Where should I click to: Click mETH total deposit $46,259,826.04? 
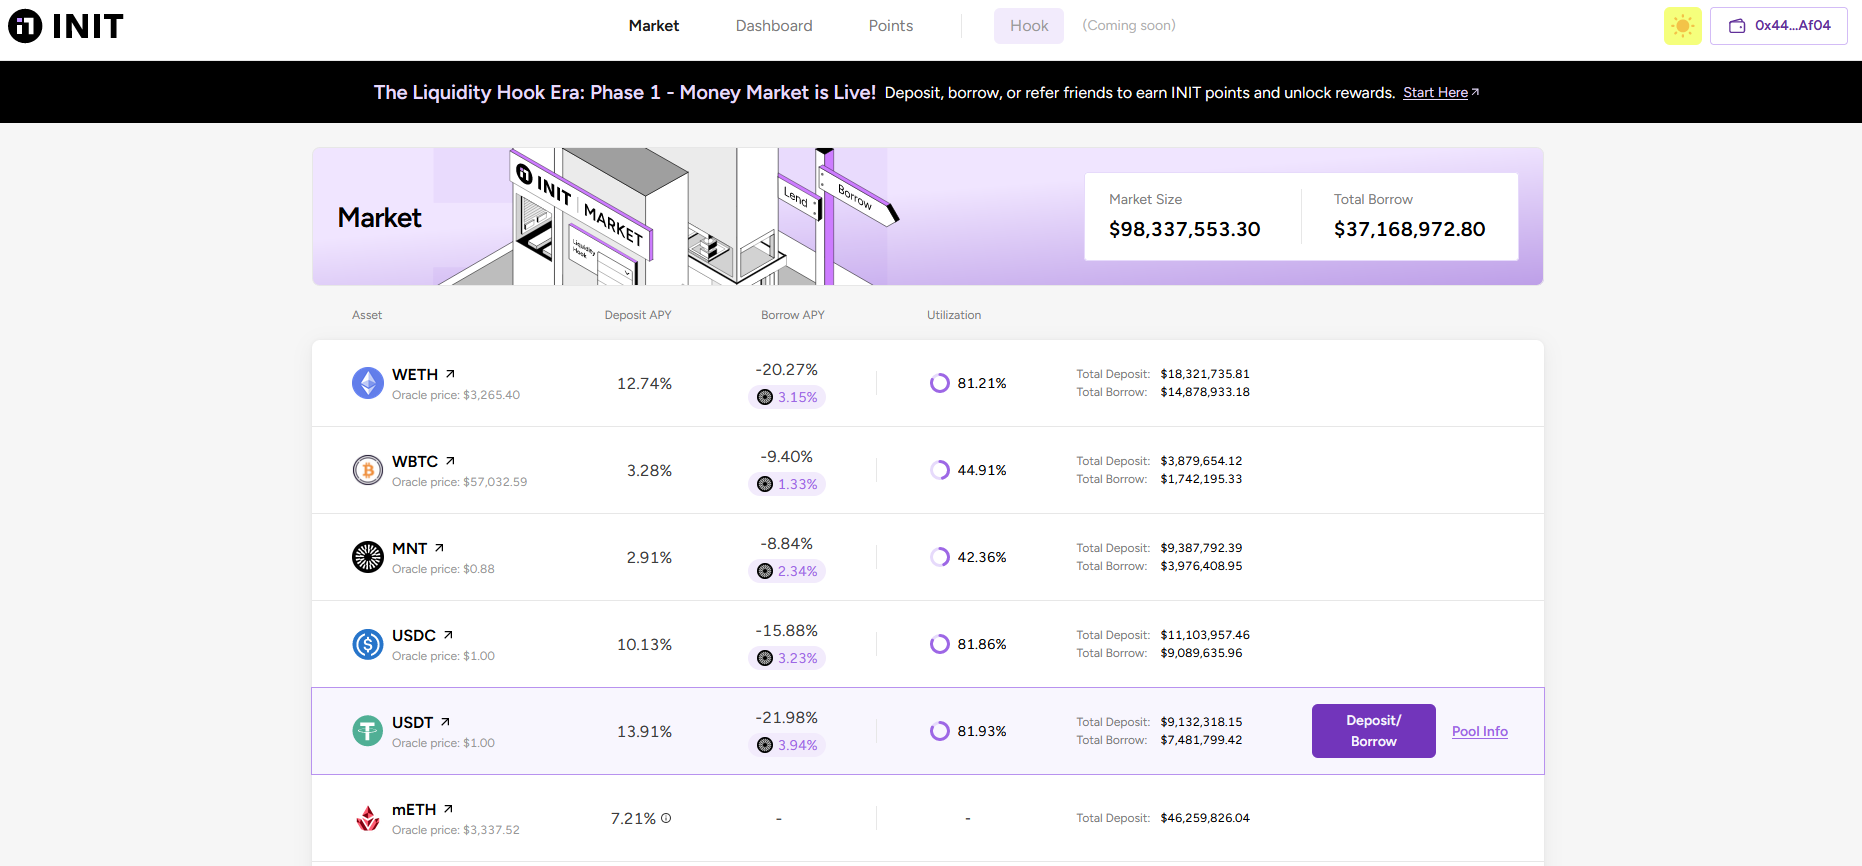tap(1205, 818)
